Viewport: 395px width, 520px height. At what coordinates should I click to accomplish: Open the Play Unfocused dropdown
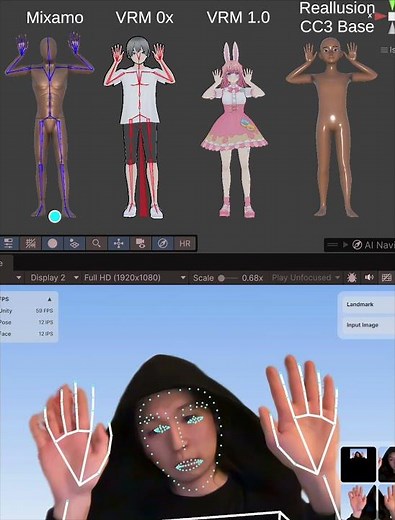(x=305, y=278)
